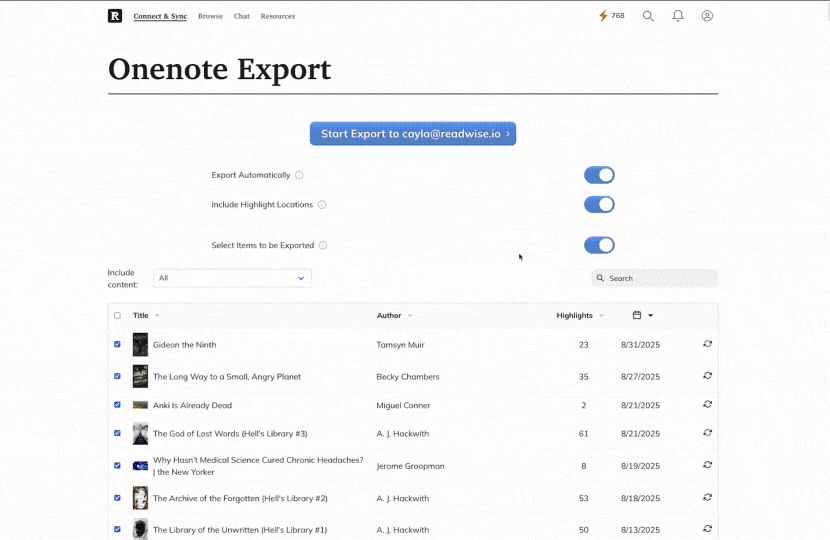Uncheck The Library of the Unwritten checkbox
Image resolution: width=830 pixels, height=540 pixels.
118,529
